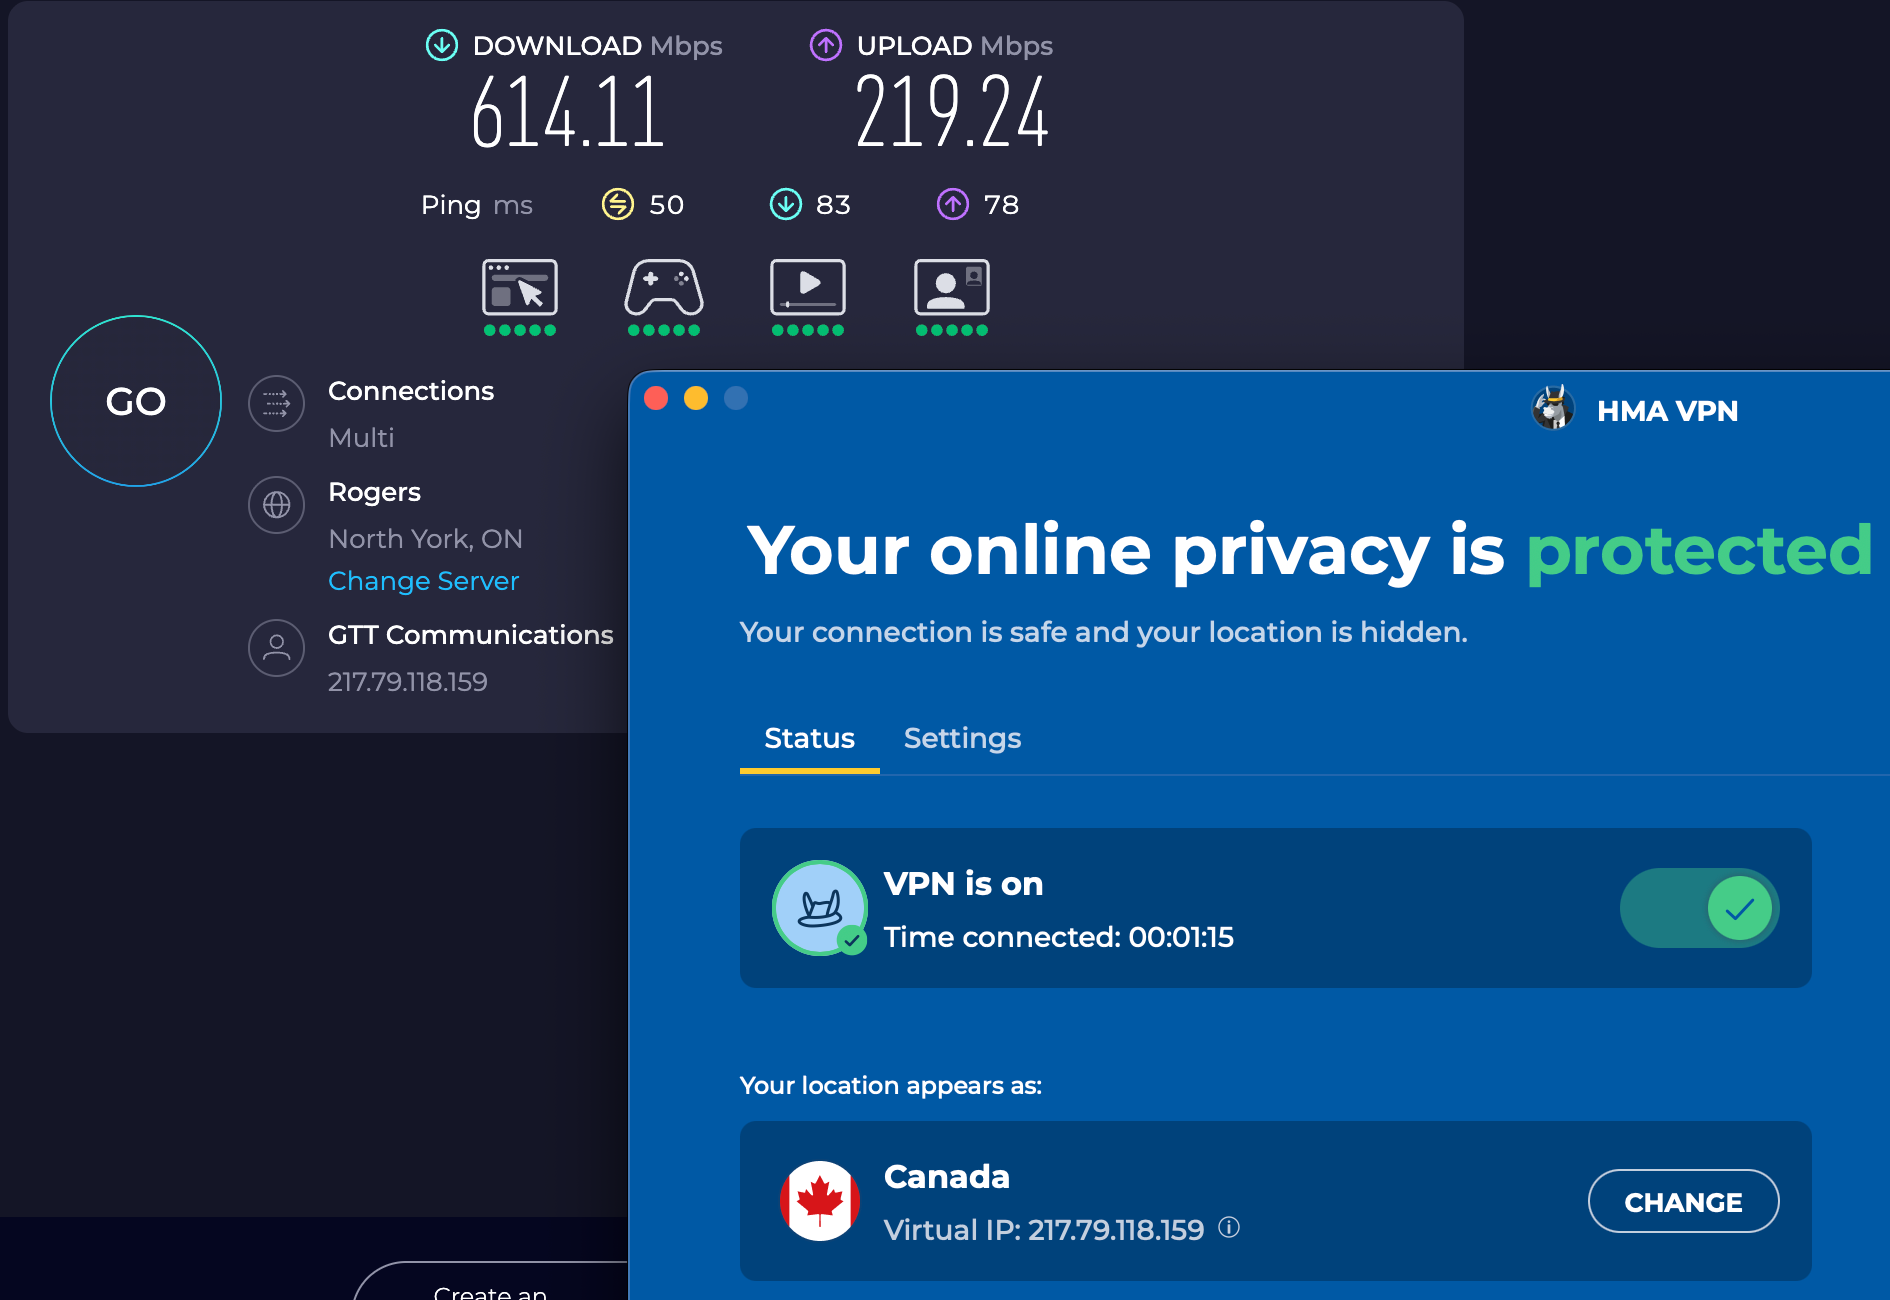The height and width of the screenshot is (1300, 1890).
Task: Switch to the Settings tab
Action: [x=962, y=739]
